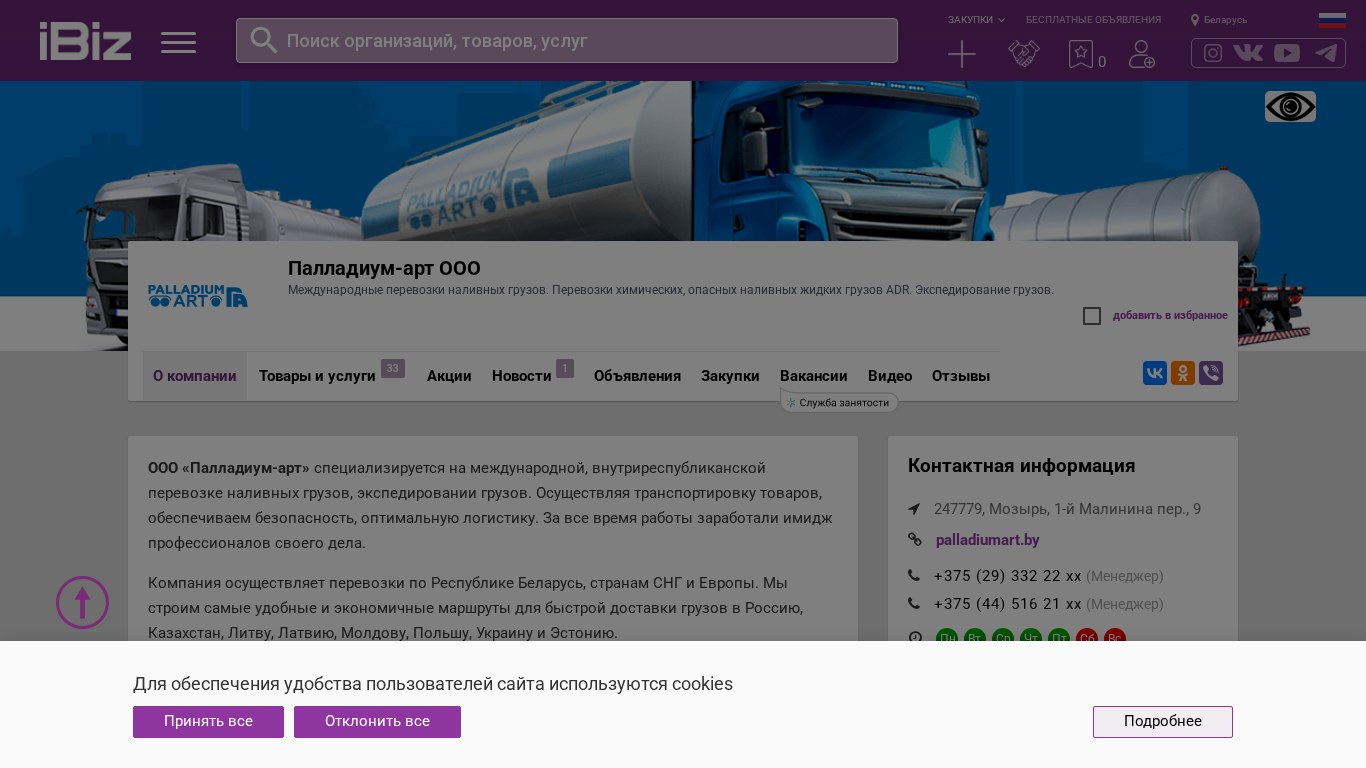Click the Palladium Art company logo
Screen dimensions: 1366x768
click(198, 296)
